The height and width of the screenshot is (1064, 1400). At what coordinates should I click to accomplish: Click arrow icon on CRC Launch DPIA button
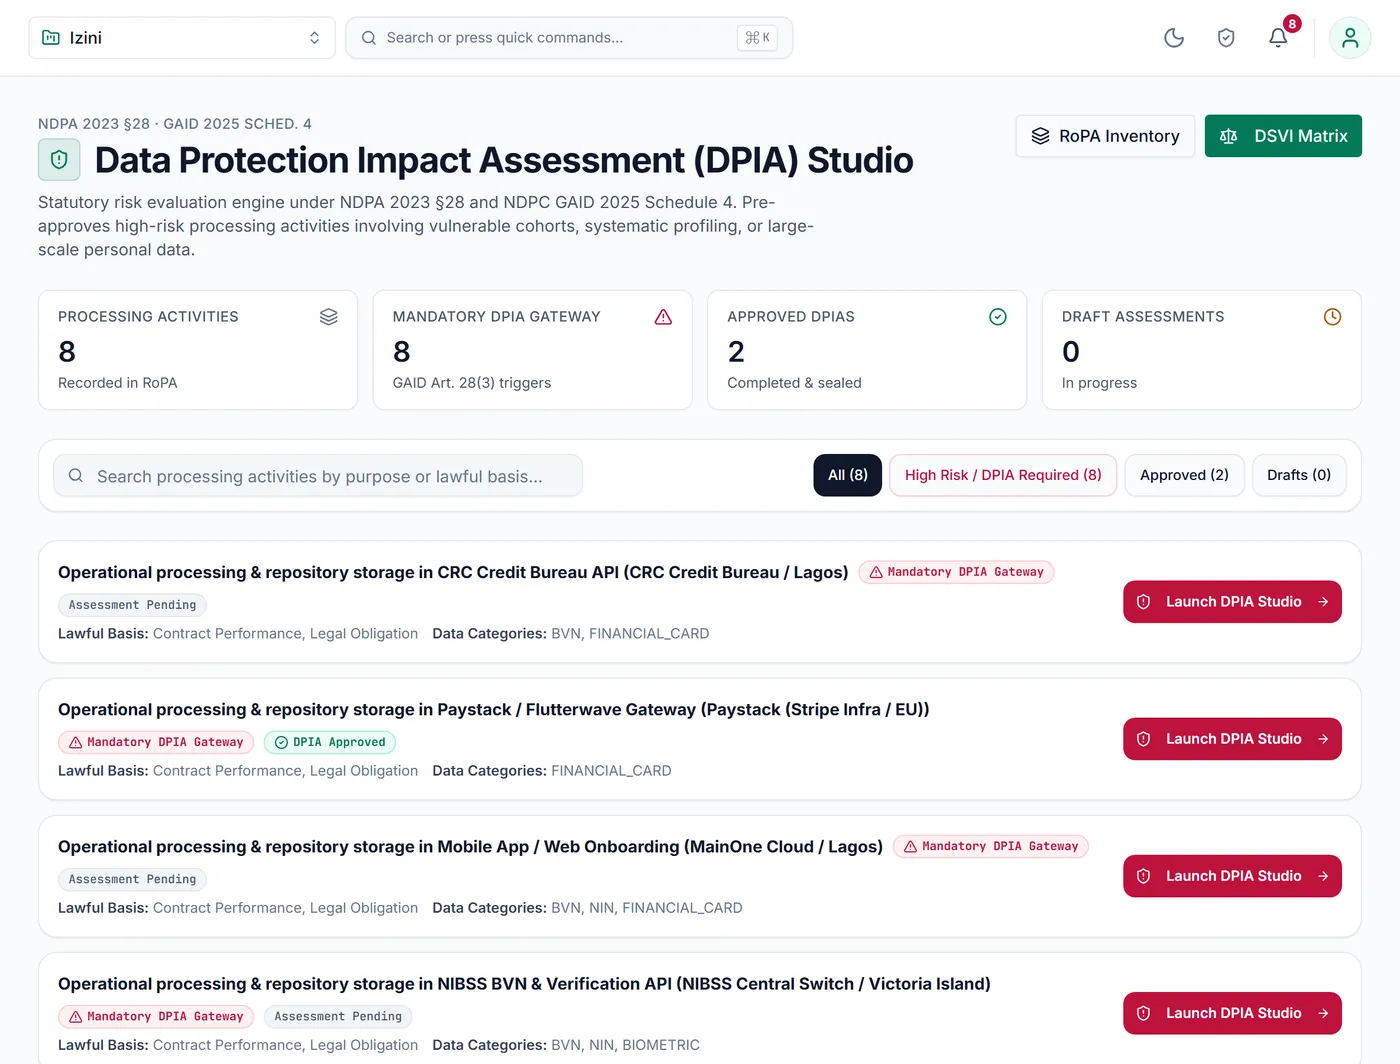1323,602
